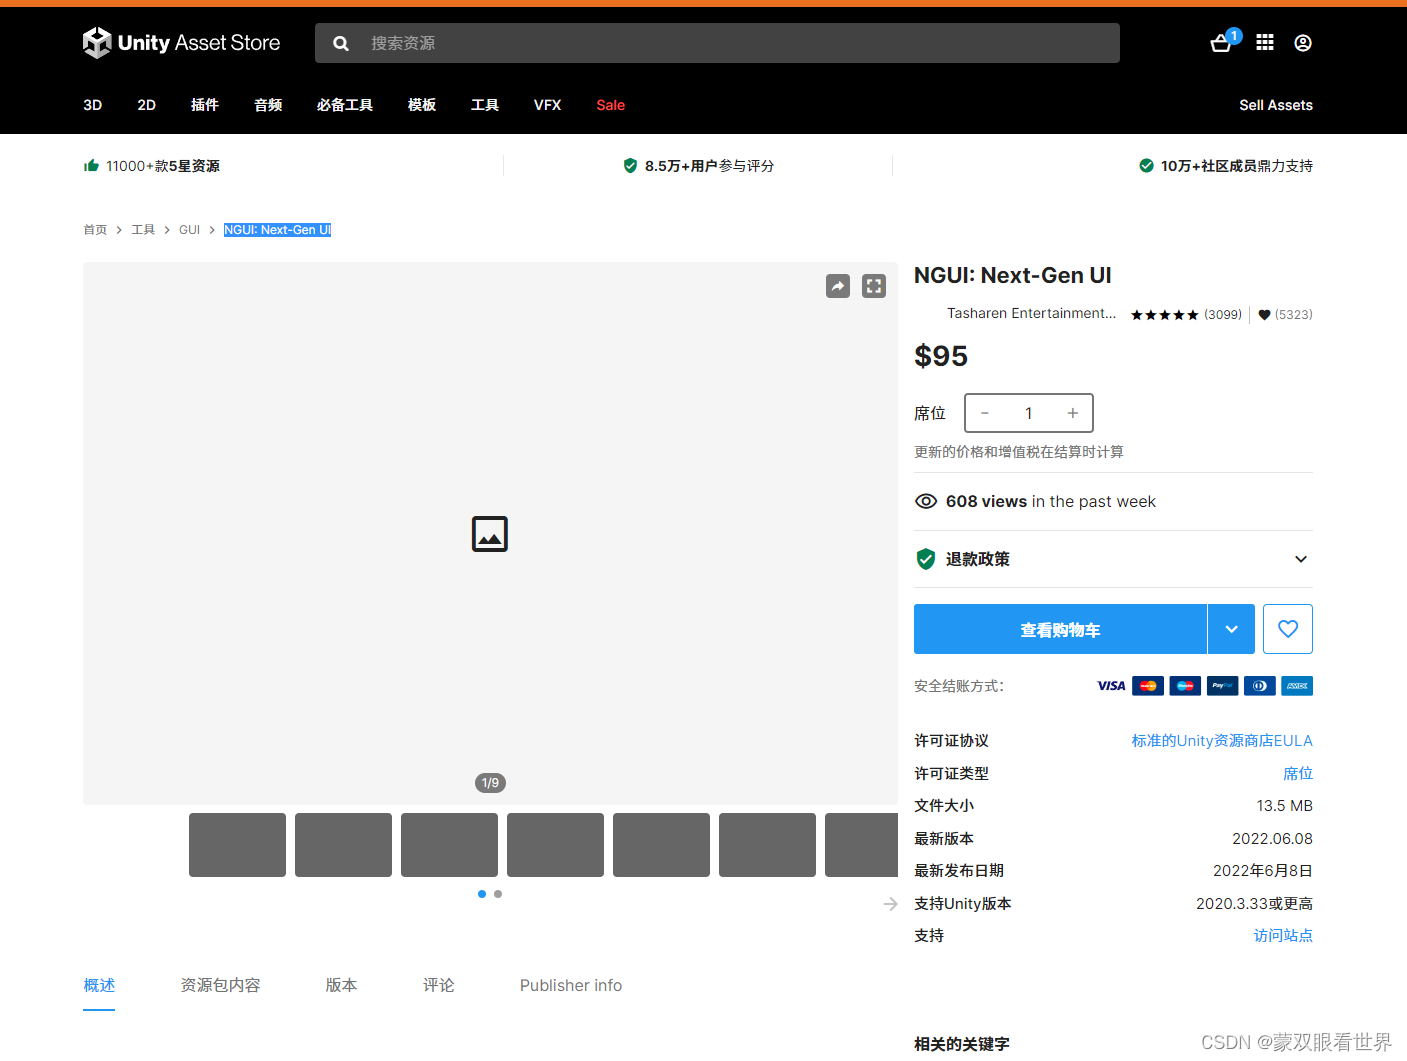Screen dimensions: 1407x1061
Task: Focus the 搜索资源 search field
Action: point(717,43)
